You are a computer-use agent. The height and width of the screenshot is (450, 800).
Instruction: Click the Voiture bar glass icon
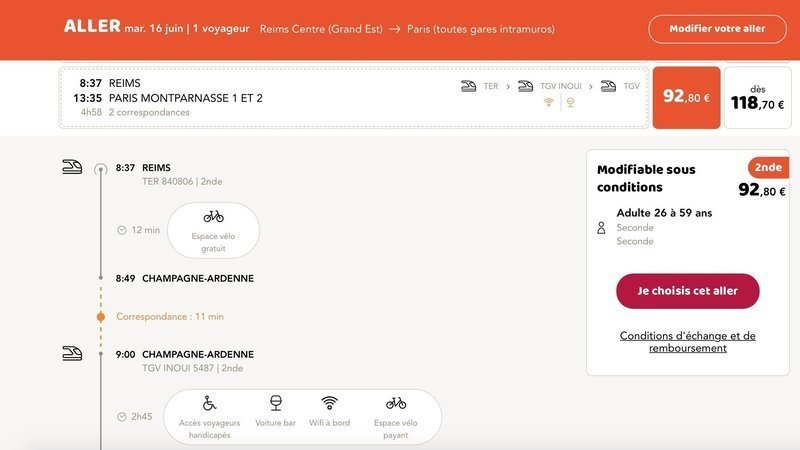[275, 403]
